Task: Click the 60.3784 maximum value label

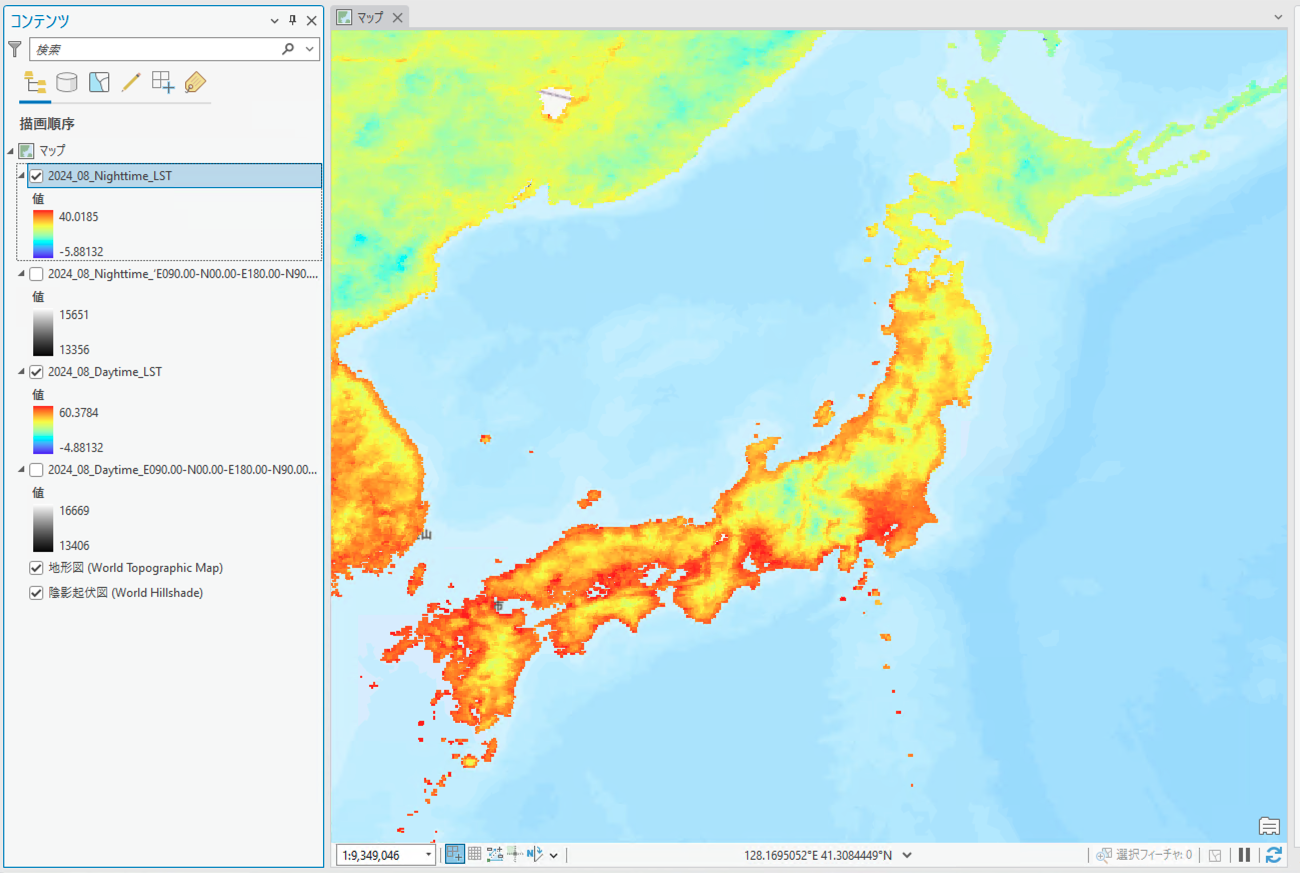Action: click(x=79, y=412)
